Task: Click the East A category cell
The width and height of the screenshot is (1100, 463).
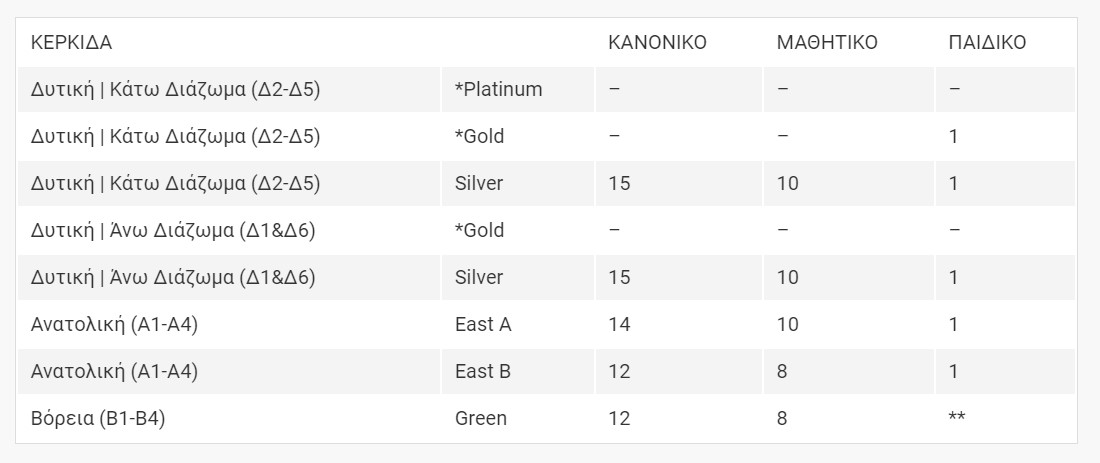Action: click(x=518, y=324)
